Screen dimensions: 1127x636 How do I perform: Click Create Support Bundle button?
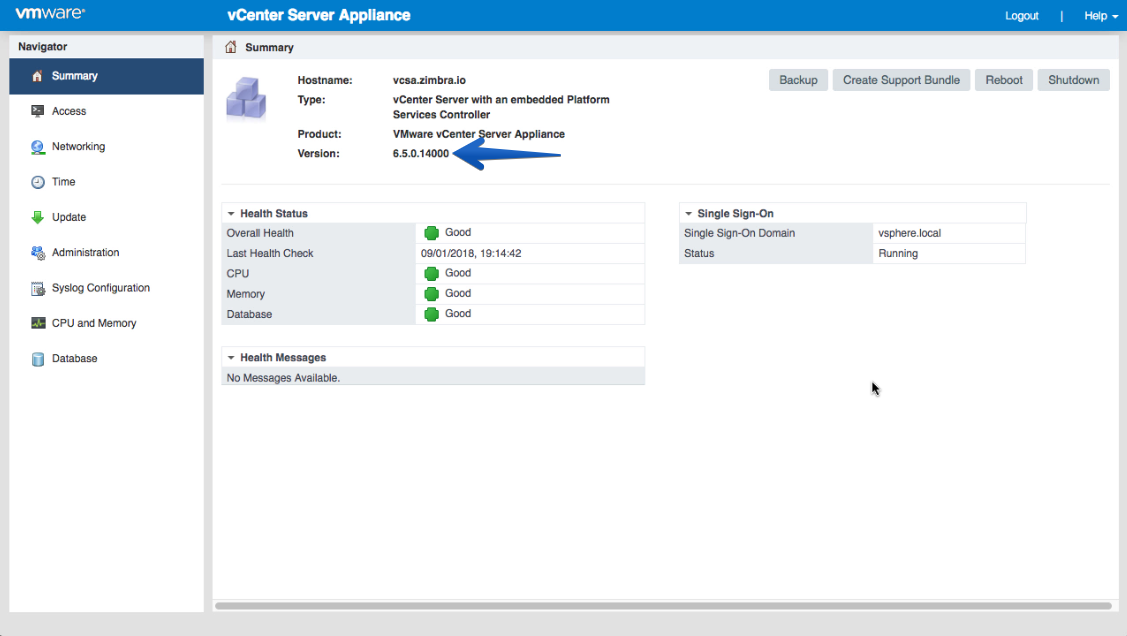(x=901, y=80)
